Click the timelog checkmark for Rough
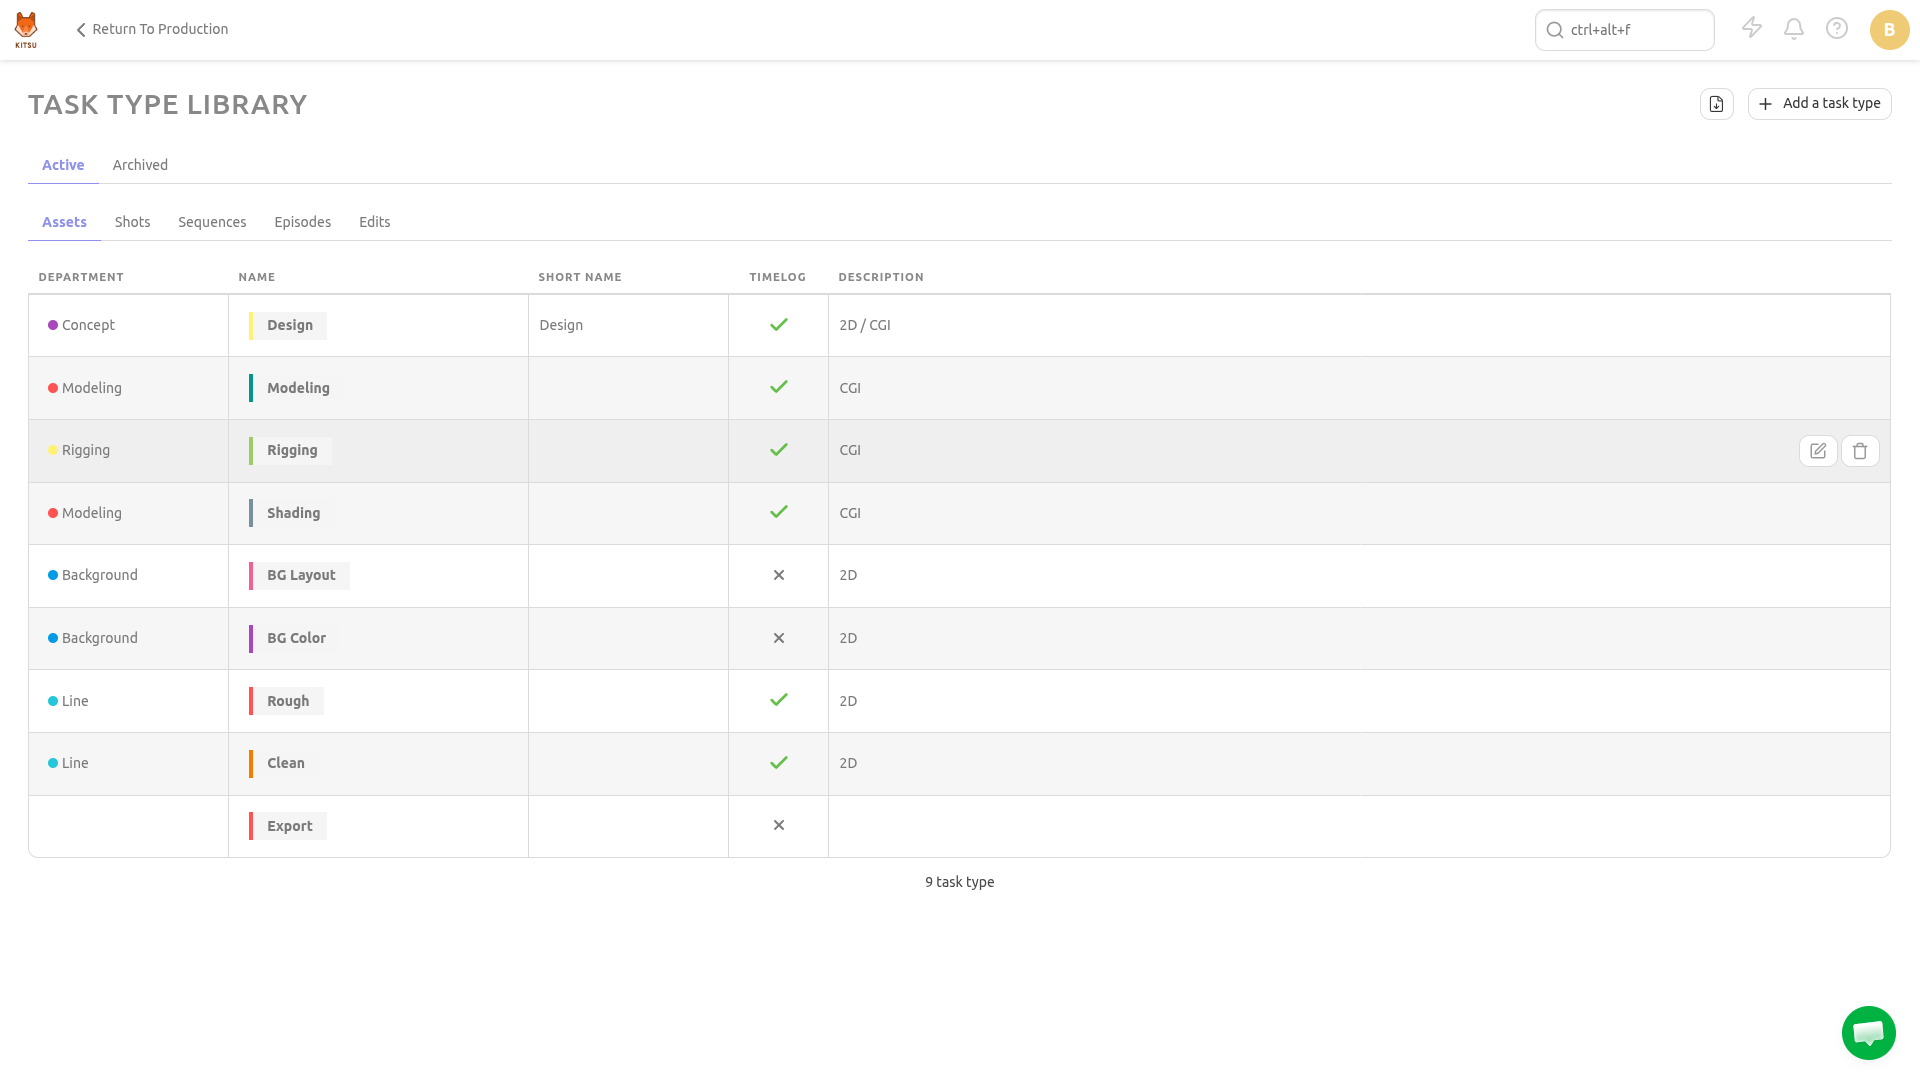Image resolution: width=1920 pixels, height=1080 pixels. coord(779,700)
